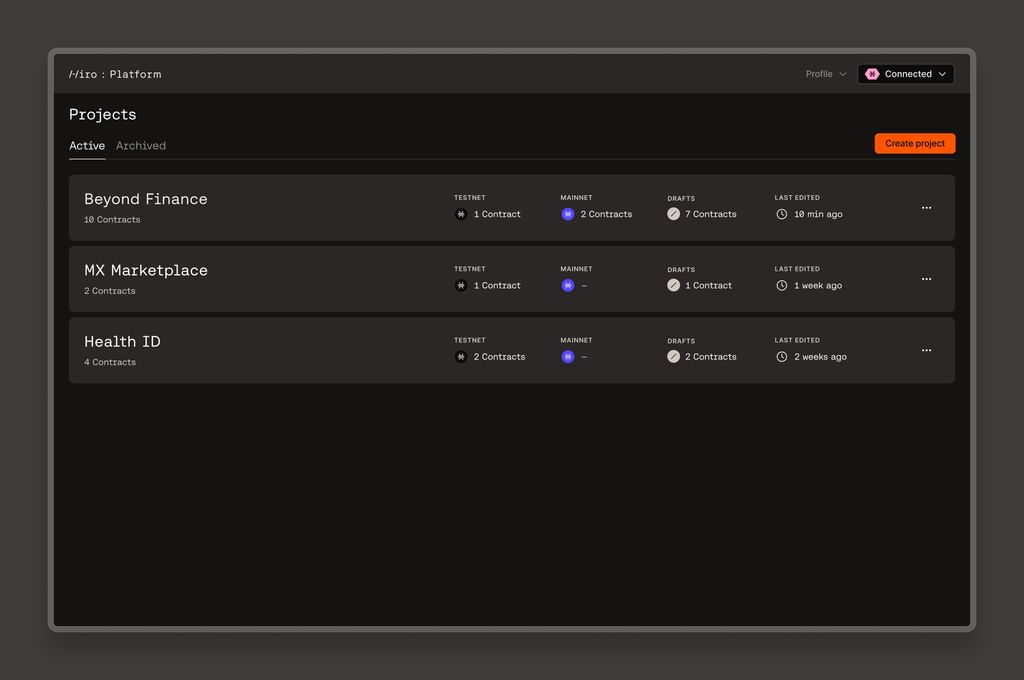Click the Create project button
The width and height of the screenshot is (1024, 680).
point(914,143)
